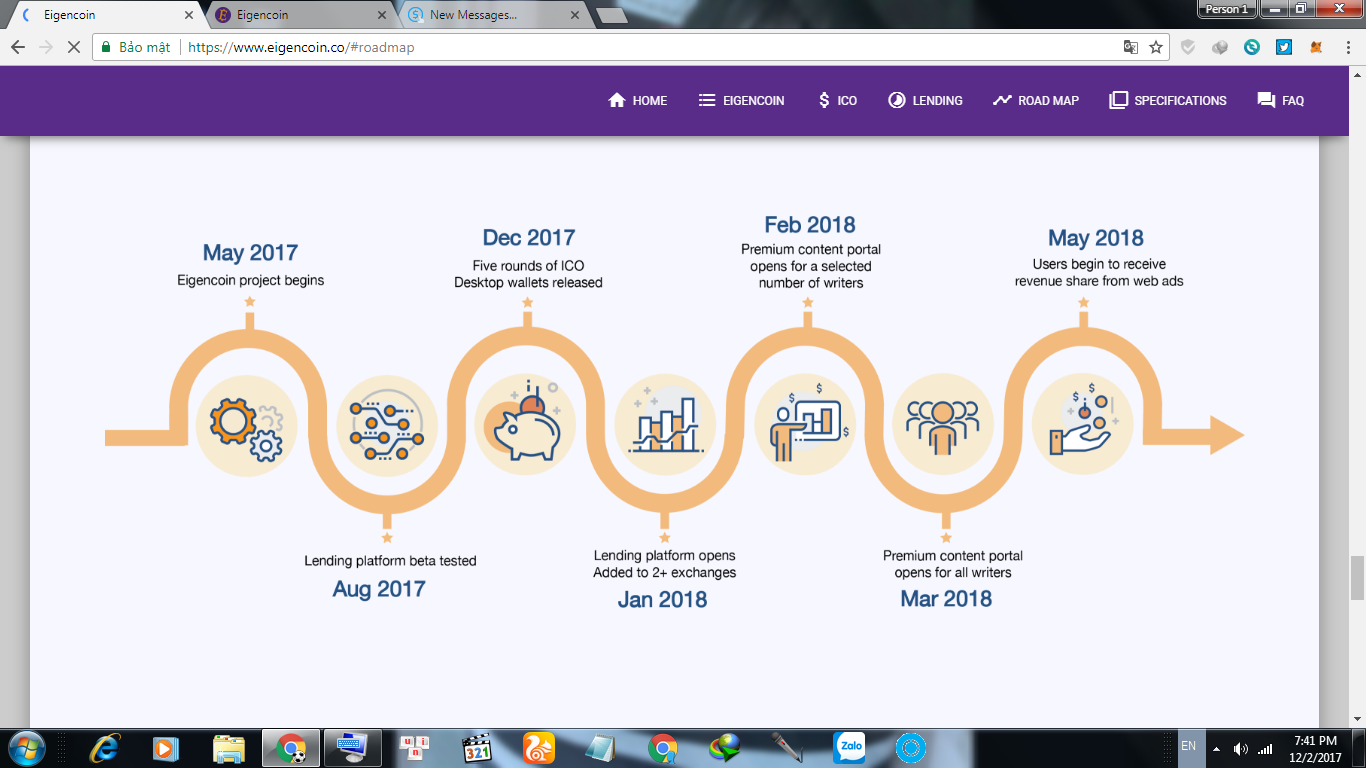The width and height of the screenshot is (1366, 768).
Task: Open the SPECIFICATIONS navigation item
Action: coord(1168,100)
